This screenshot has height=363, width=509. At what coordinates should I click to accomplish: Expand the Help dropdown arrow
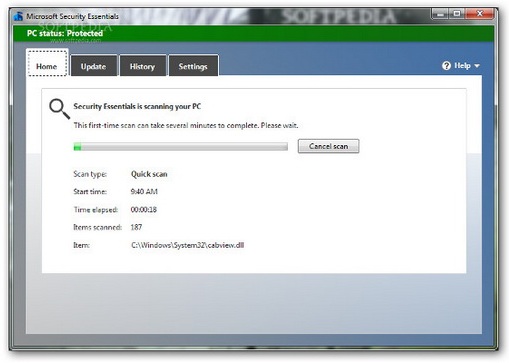pyautogui.click(x=477, y=66)
